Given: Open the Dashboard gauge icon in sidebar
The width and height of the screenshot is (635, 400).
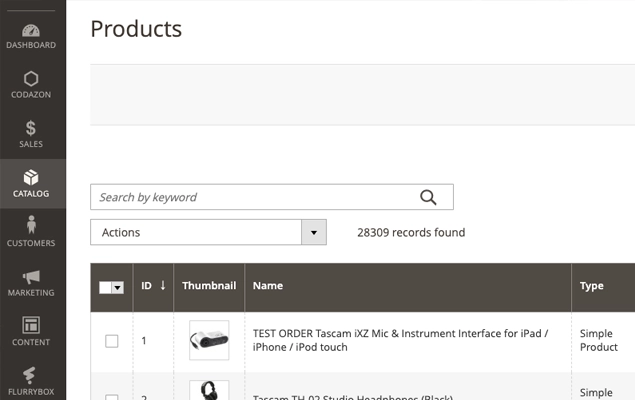Looking at the screenshot, I should 31,31.
